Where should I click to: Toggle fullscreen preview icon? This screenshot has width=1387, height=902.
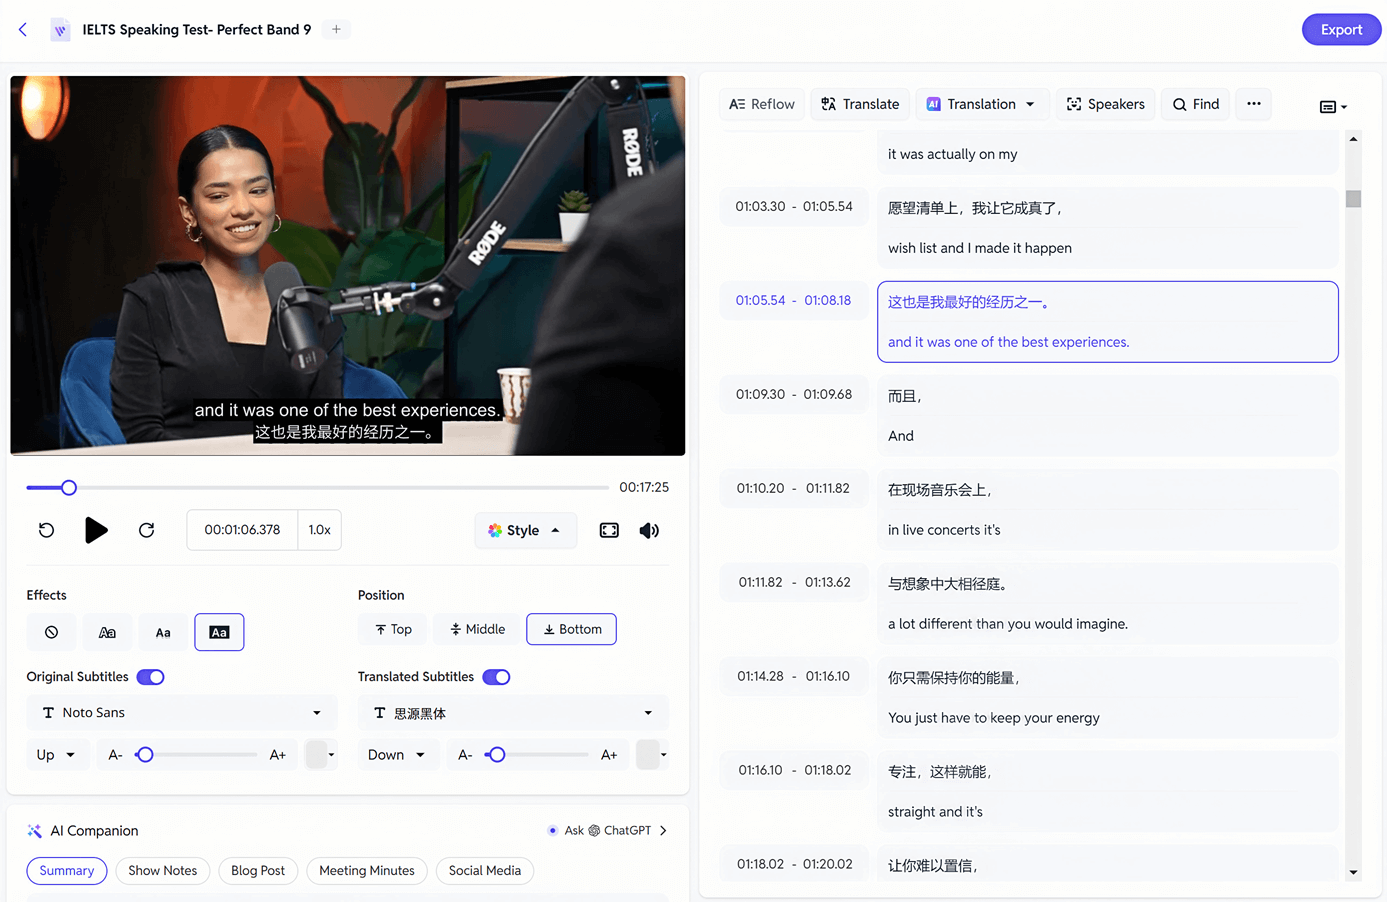[x=609, y=531]
